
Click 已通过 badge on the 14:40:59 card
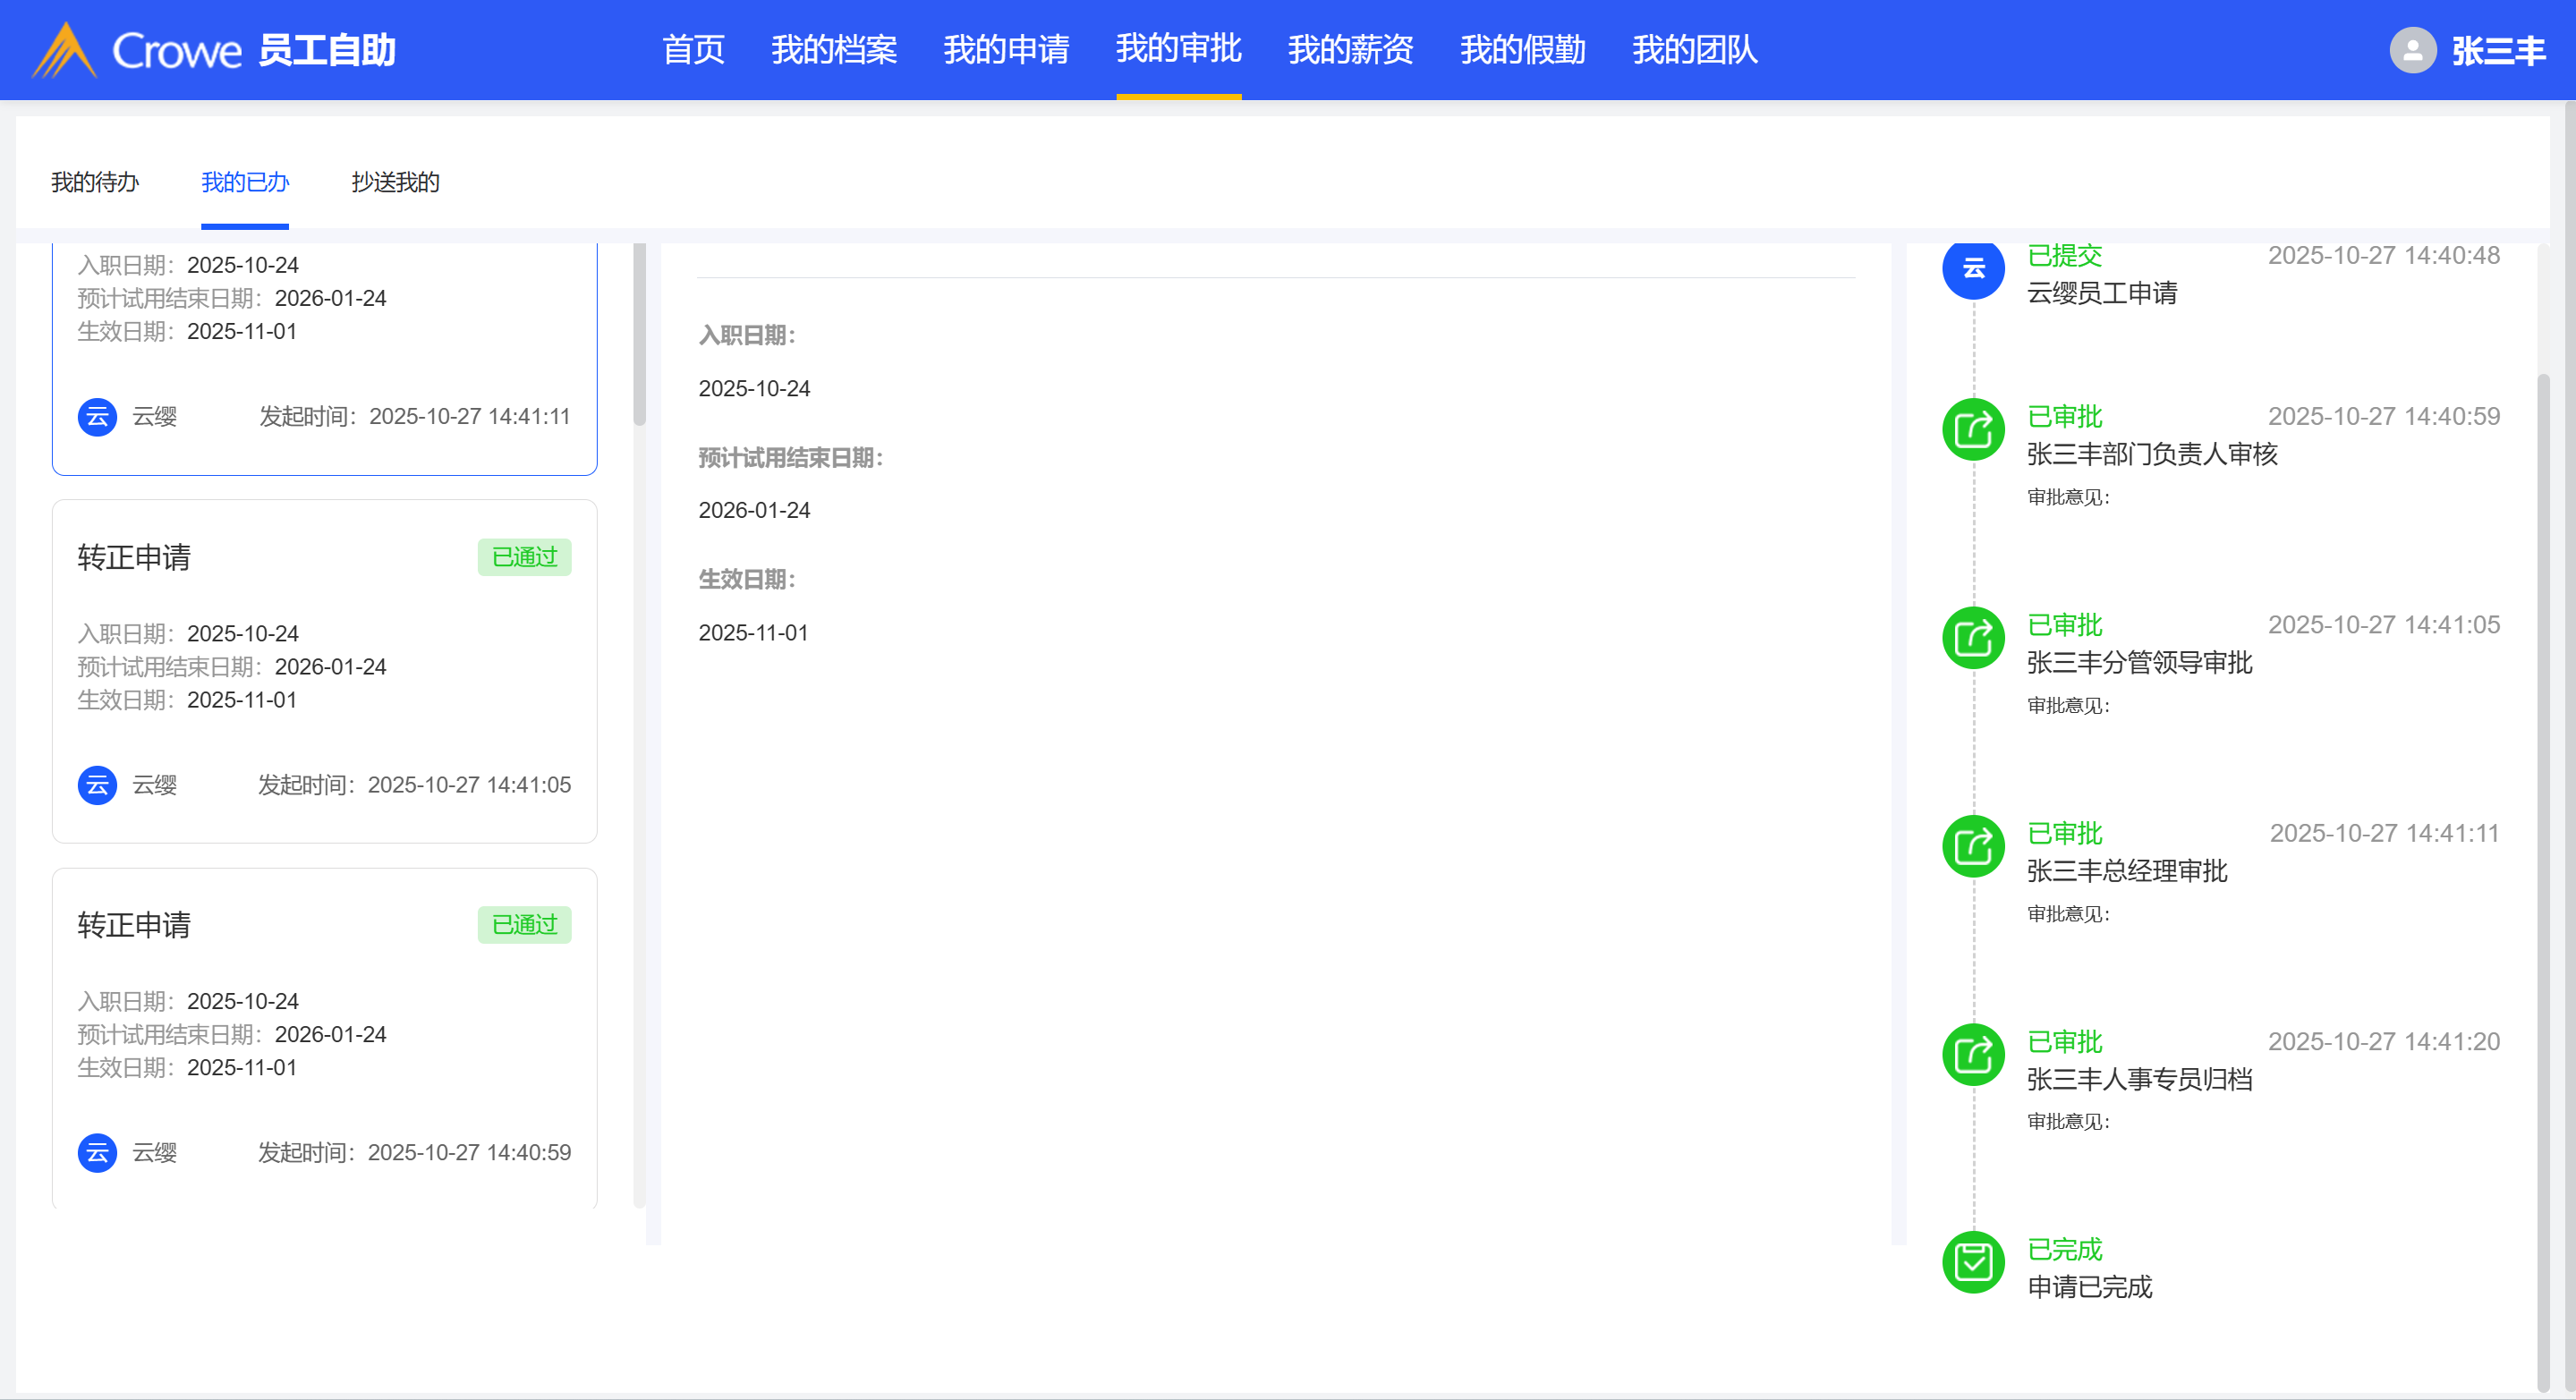tap(524, 925)
